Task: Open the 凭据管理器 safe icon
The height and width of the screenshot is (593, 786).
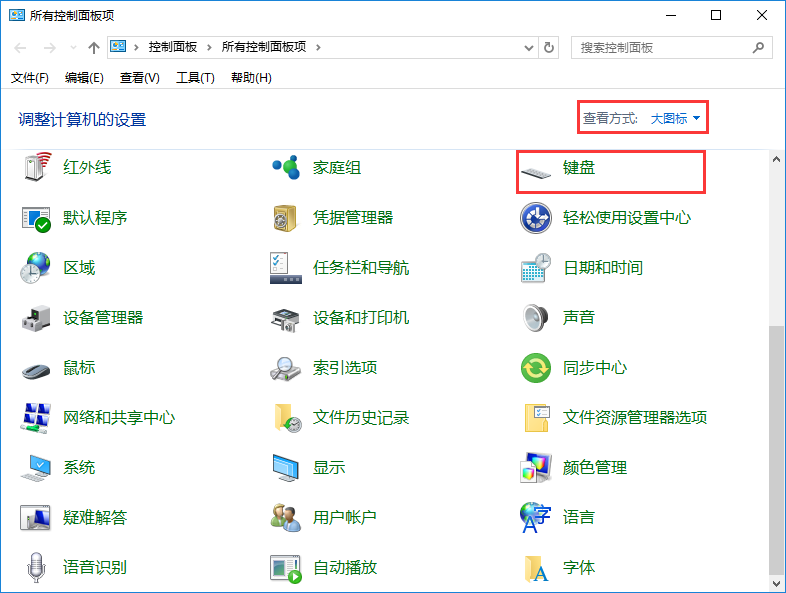Action: [287, 218]
